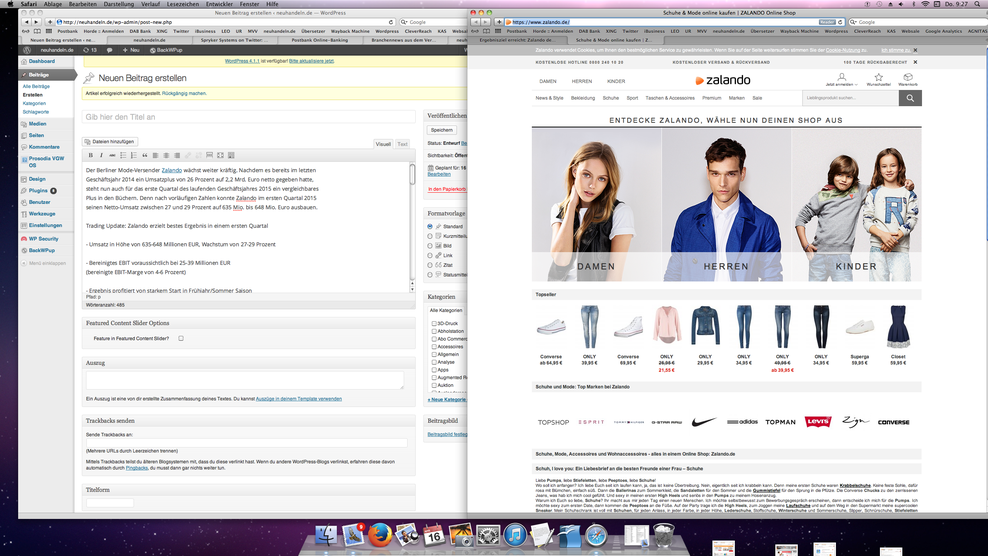The width and height of the screenshot is (988, 556).
Task: Go back in the WordPress Safari window
Action: [26, 22]
